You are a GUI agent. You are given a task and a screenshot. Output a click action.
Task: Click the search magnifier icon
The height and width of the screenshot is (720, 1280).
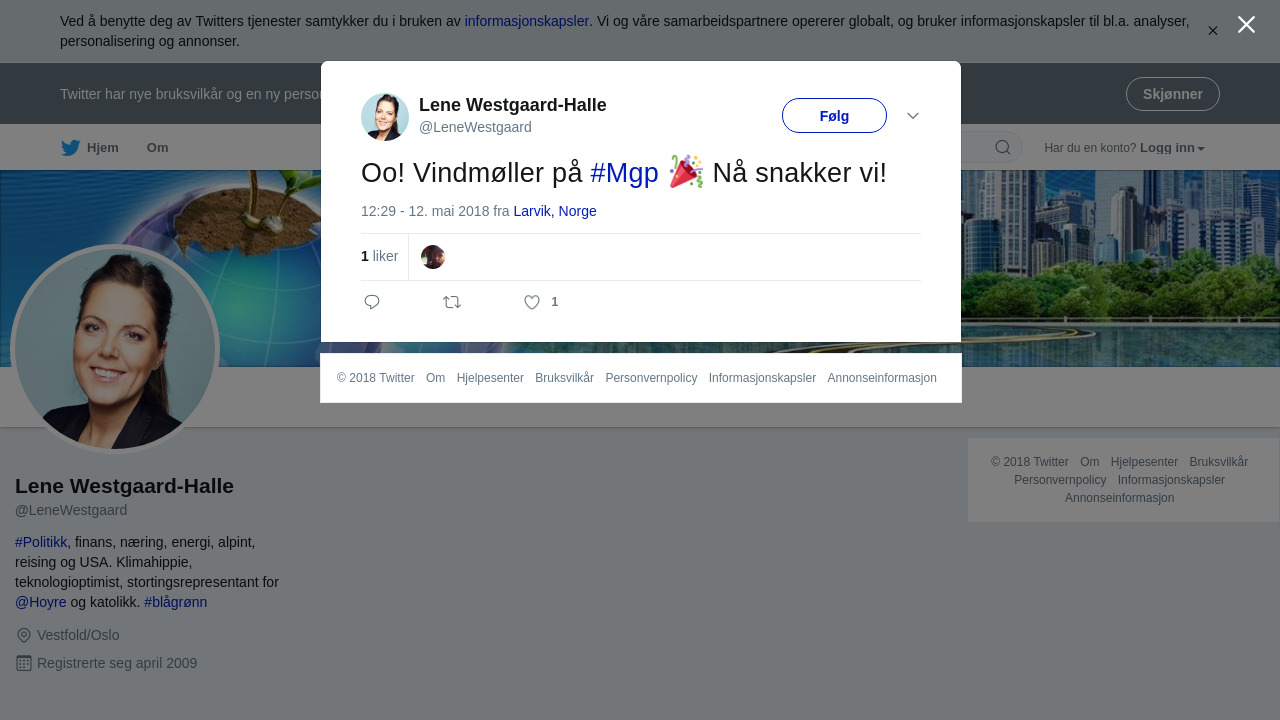[x=1003, y=147]
